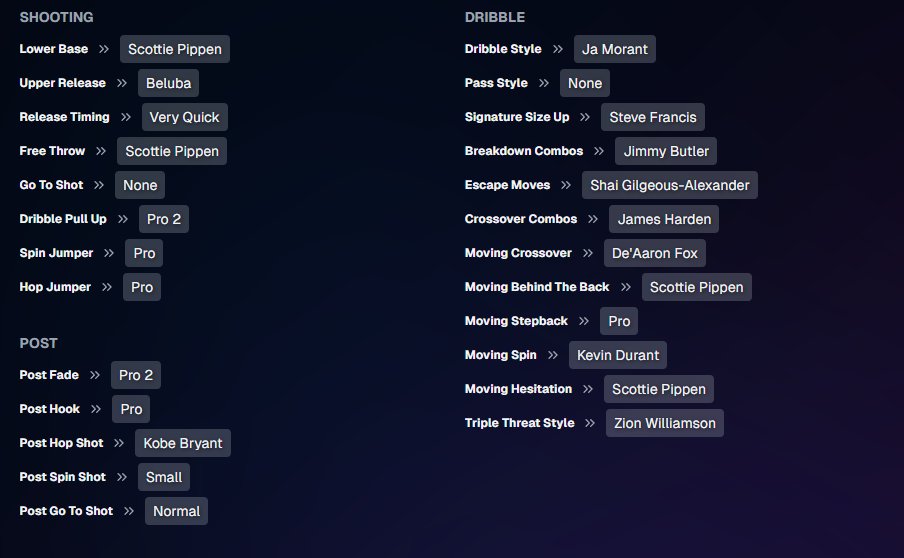Click the double arrow beside Post Hop Shot
The image size is (904, 558).
[119, 443]
